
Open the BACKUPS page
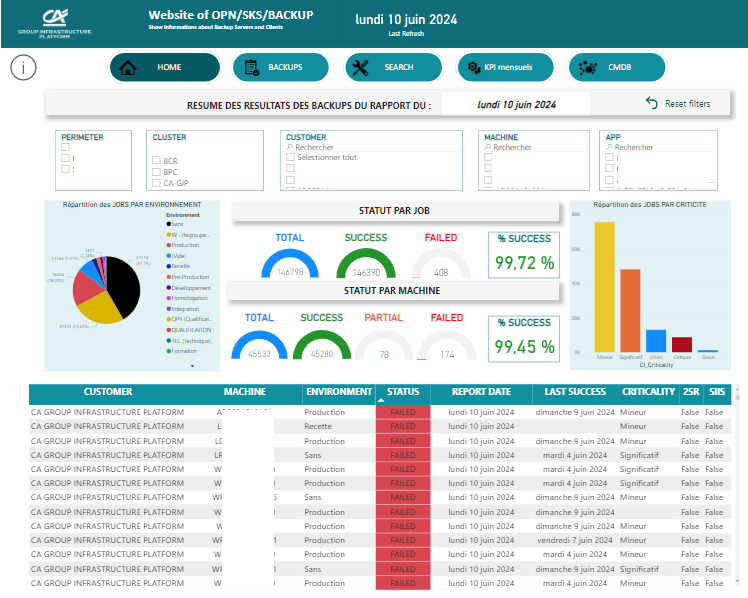pos(281,68)
